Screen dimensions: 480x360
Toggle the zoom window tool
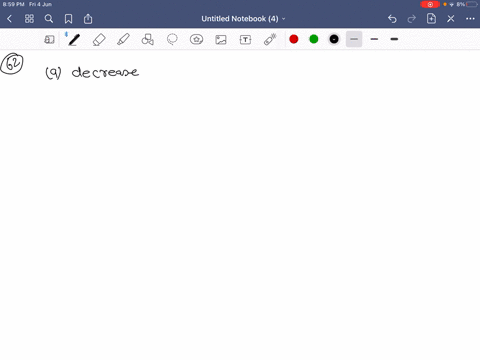pyautogui.click(x=49, y=40)
